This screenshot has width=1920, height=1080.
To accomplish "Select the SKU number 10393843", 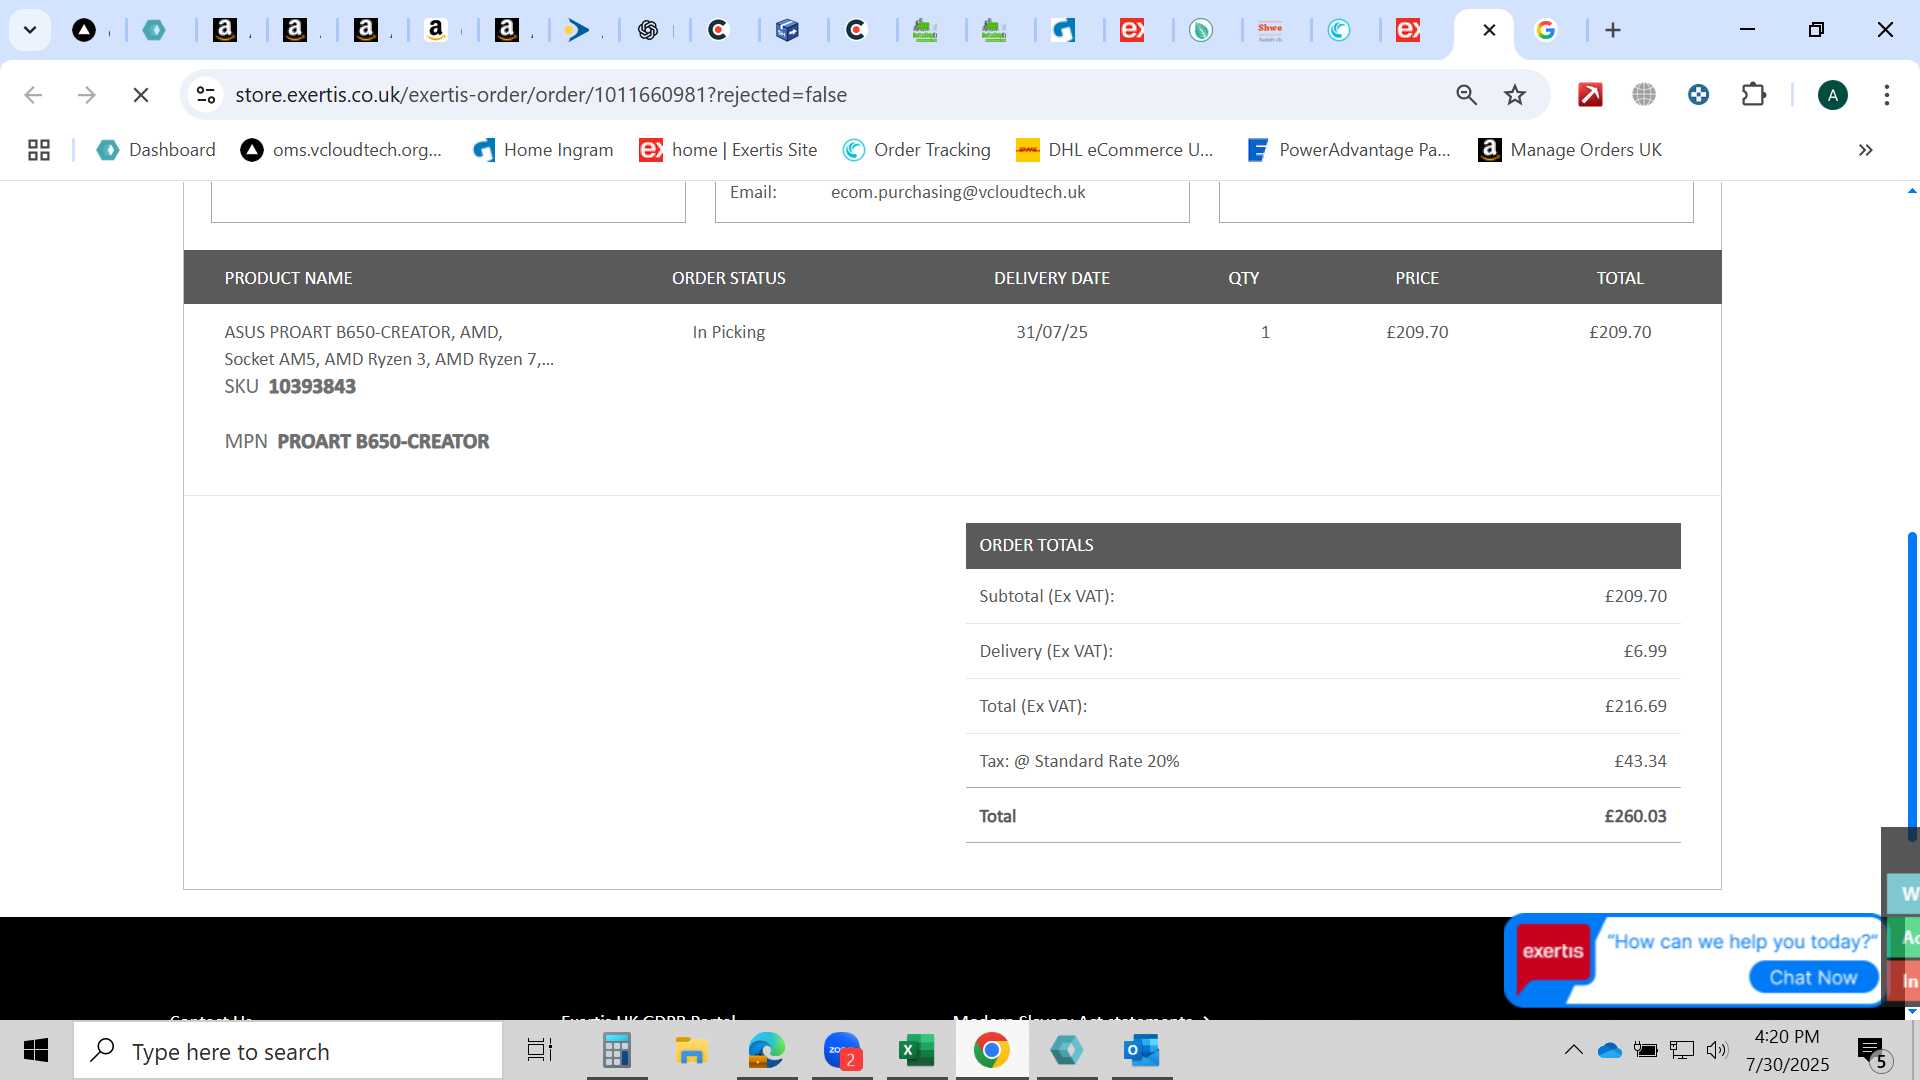I will pyautogui.click(x=312, y=387).
